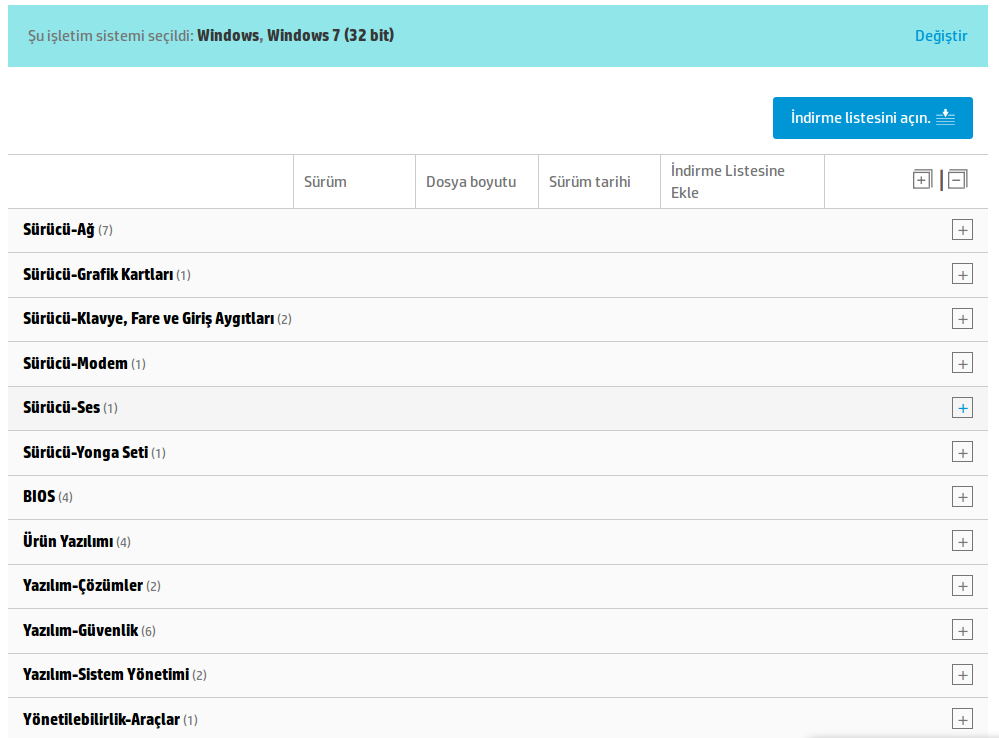Screen dimensions: 999x738
Task: Click the Değiştir link to change OS
Action: tap(941, 36)
